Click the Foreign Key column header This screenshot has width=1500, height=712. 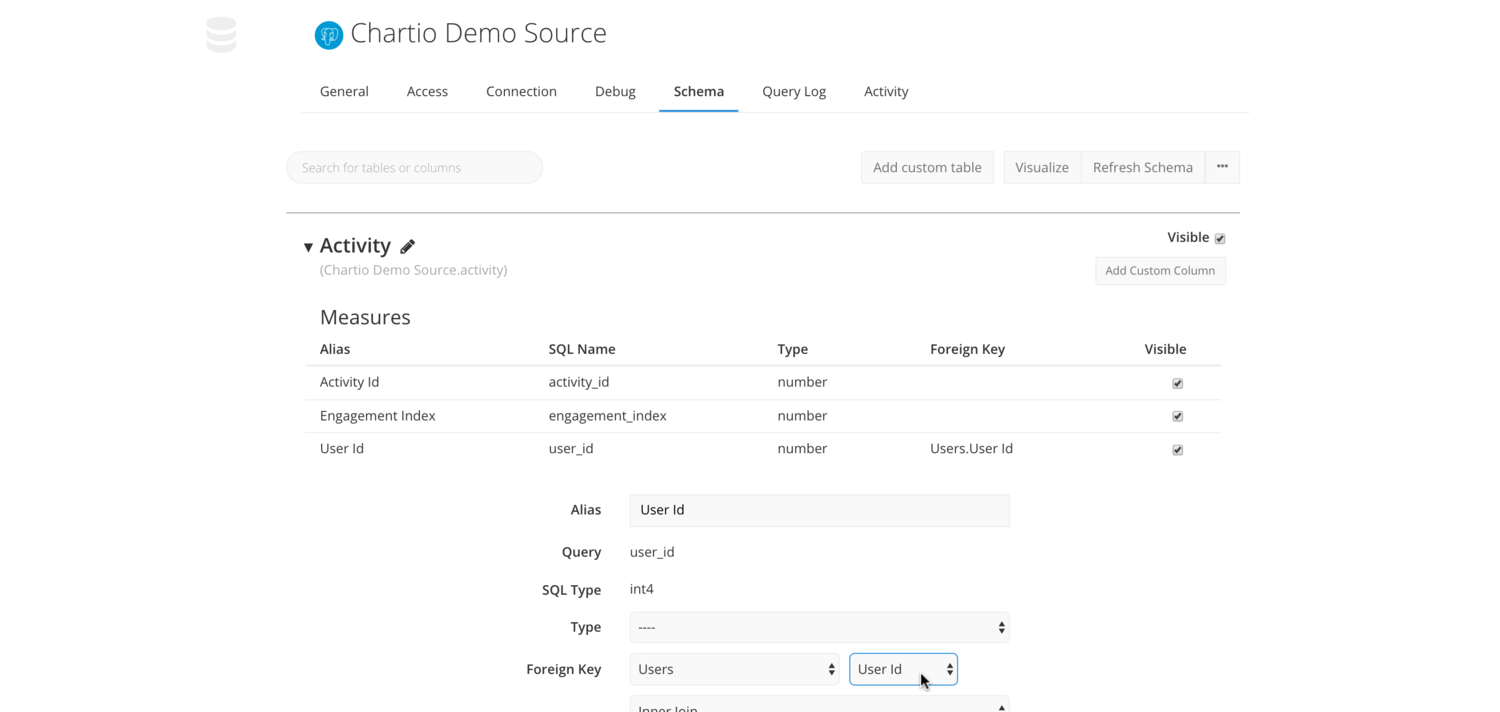pyautogui.click(x=967, y=349)
